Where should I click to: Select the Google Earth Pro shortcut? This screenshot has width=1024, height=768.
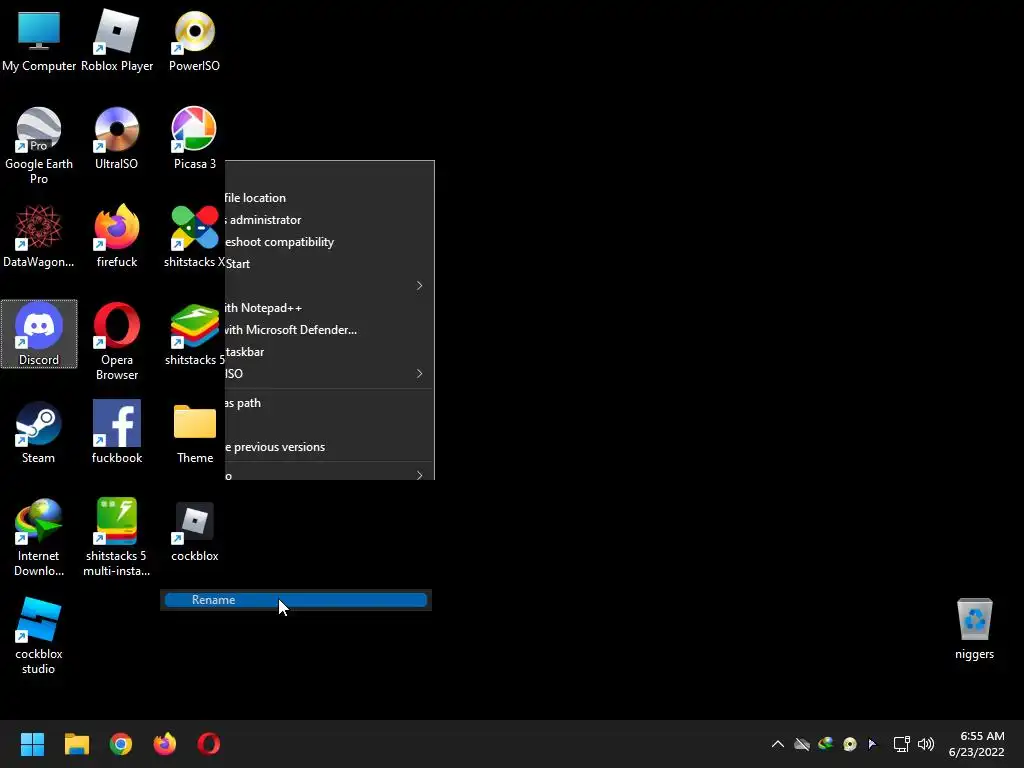tap(39, 146)
